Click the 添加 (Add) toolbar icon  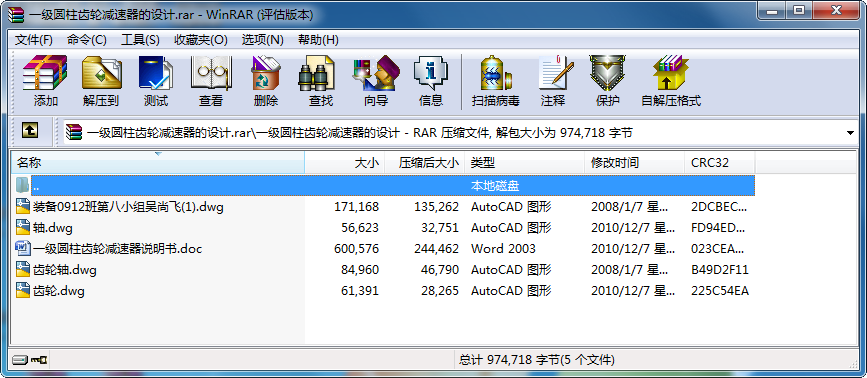45,81
